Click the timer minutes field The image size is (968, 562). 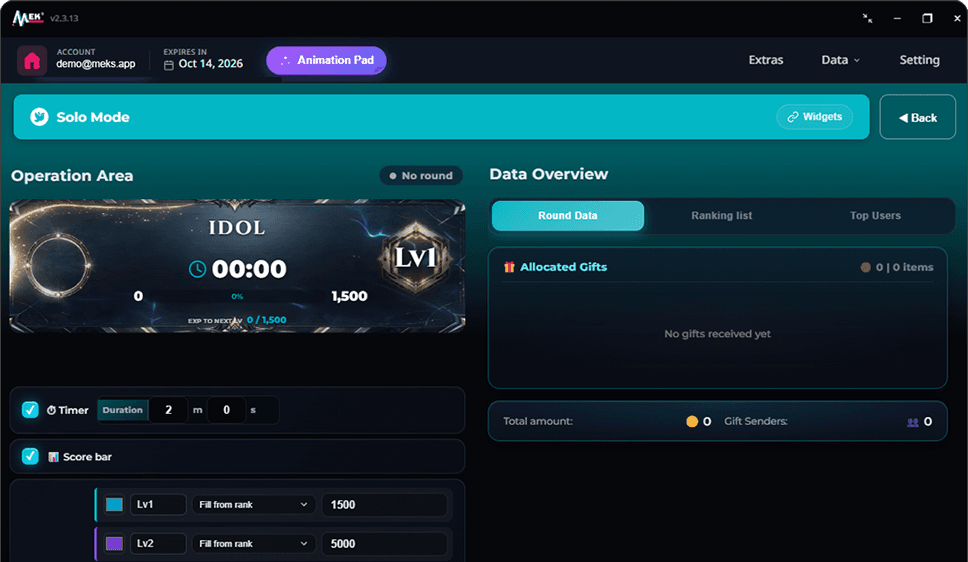click(169, 410)
